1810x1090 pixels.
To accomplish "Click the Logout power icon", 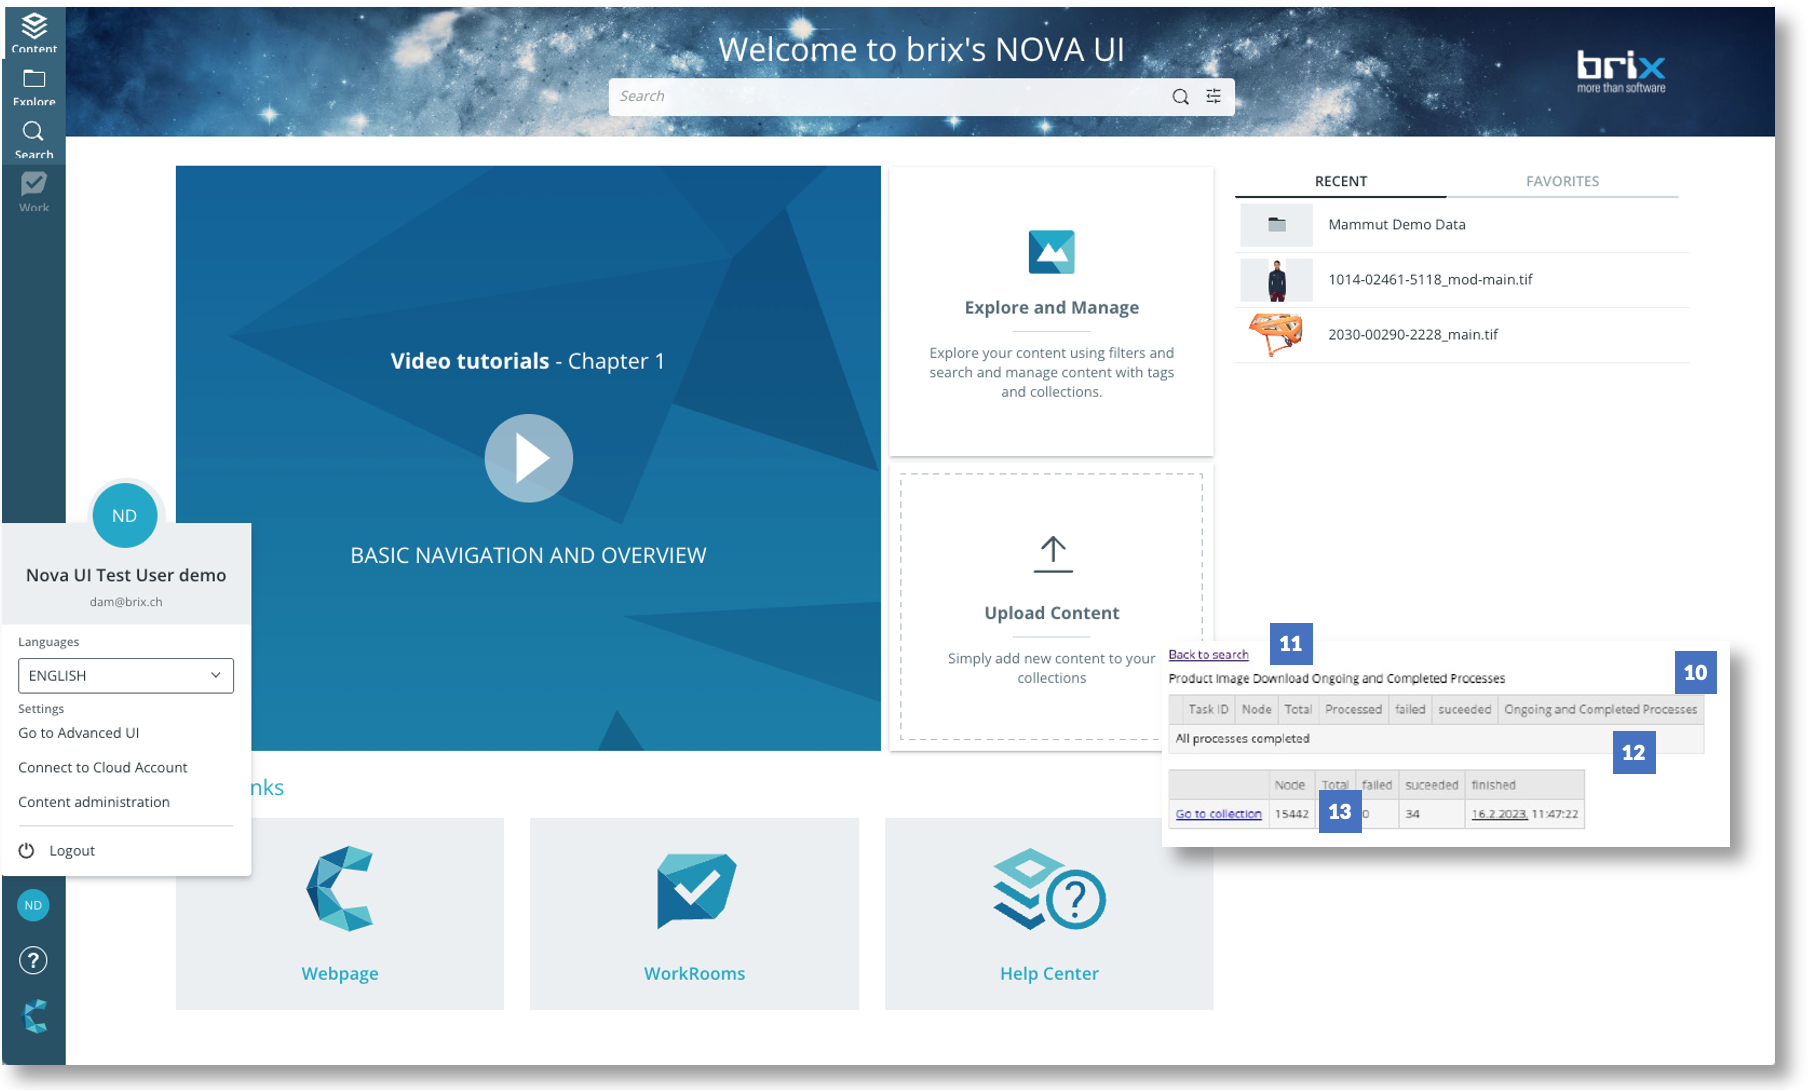I will click(x=27, y=850).
